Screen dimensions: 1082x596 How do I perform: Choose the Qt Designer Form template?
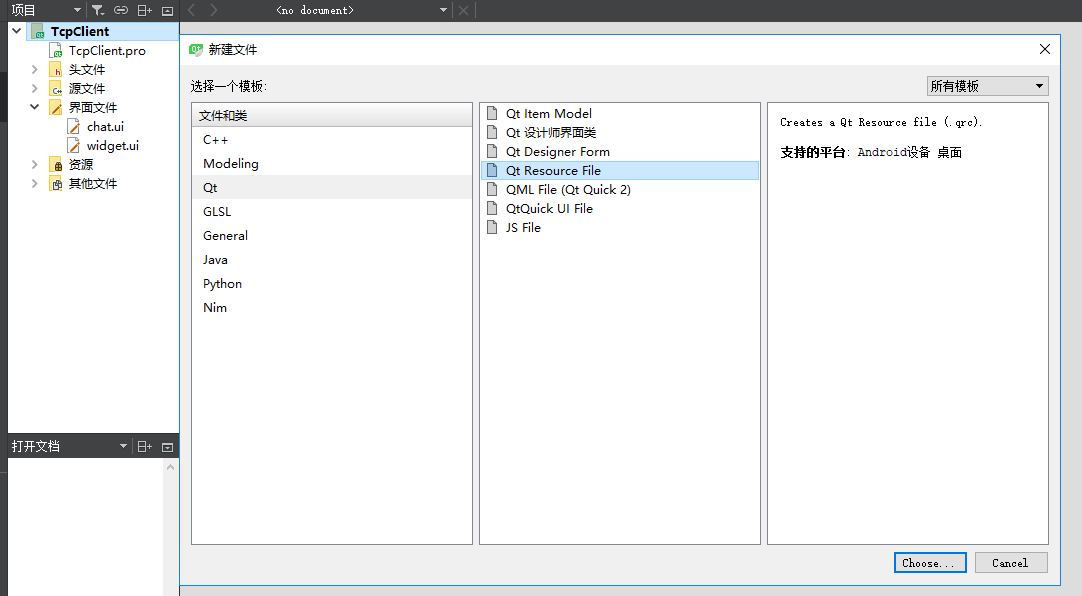[x=620, y=151]
